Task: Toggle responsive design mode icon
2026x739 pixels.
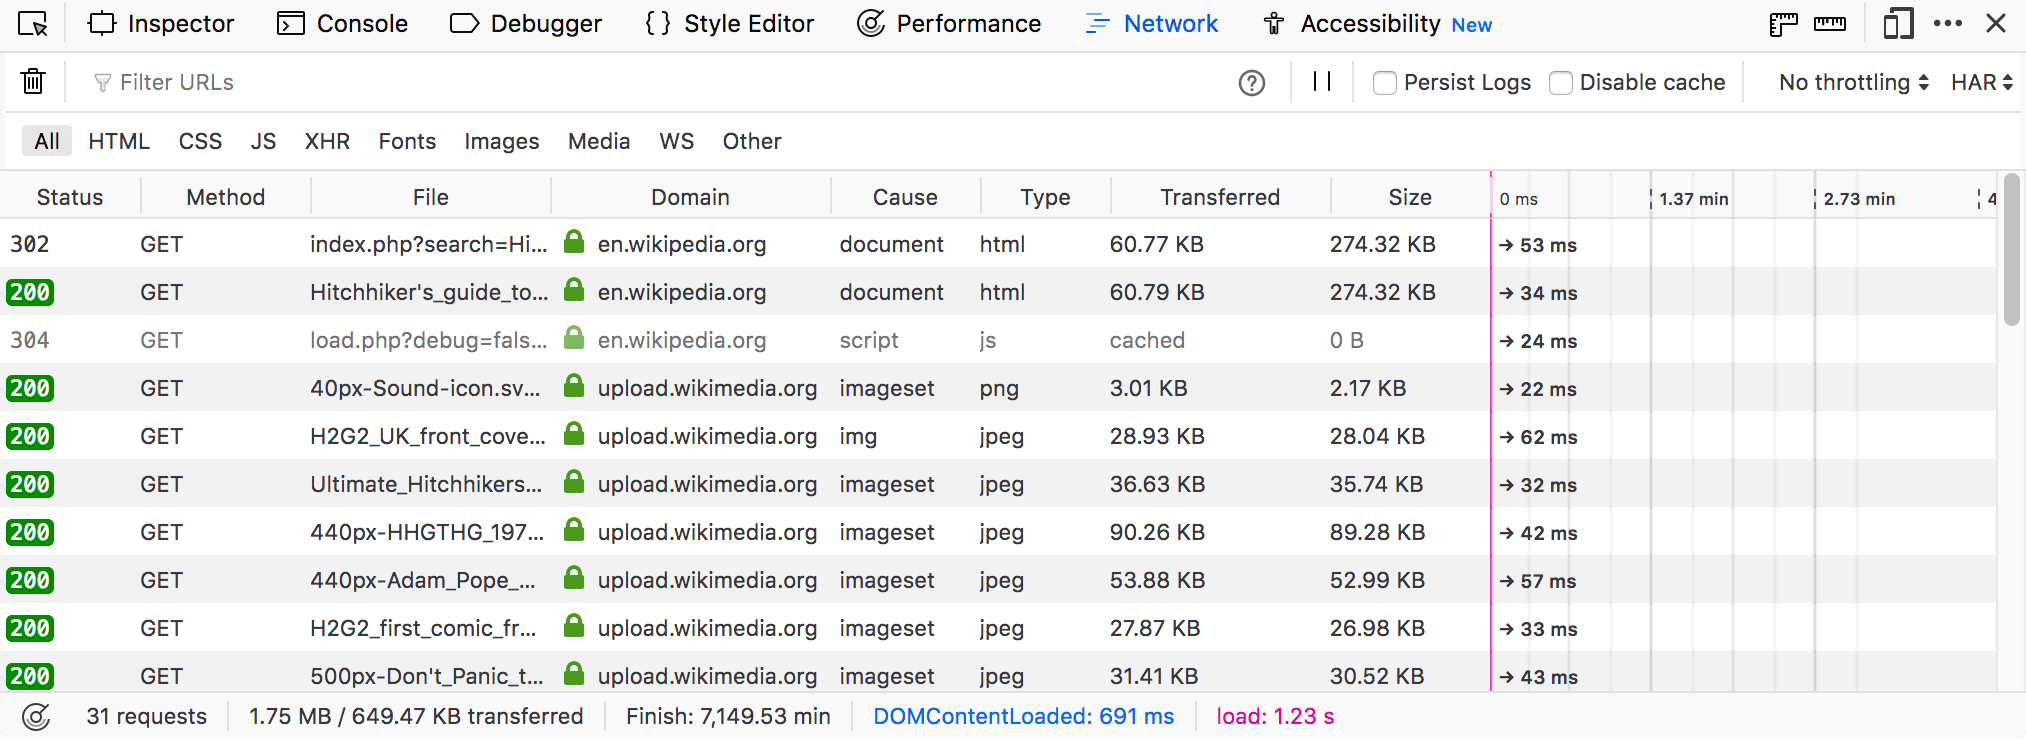Action: pyautogui.click(x=1898, y=23)
